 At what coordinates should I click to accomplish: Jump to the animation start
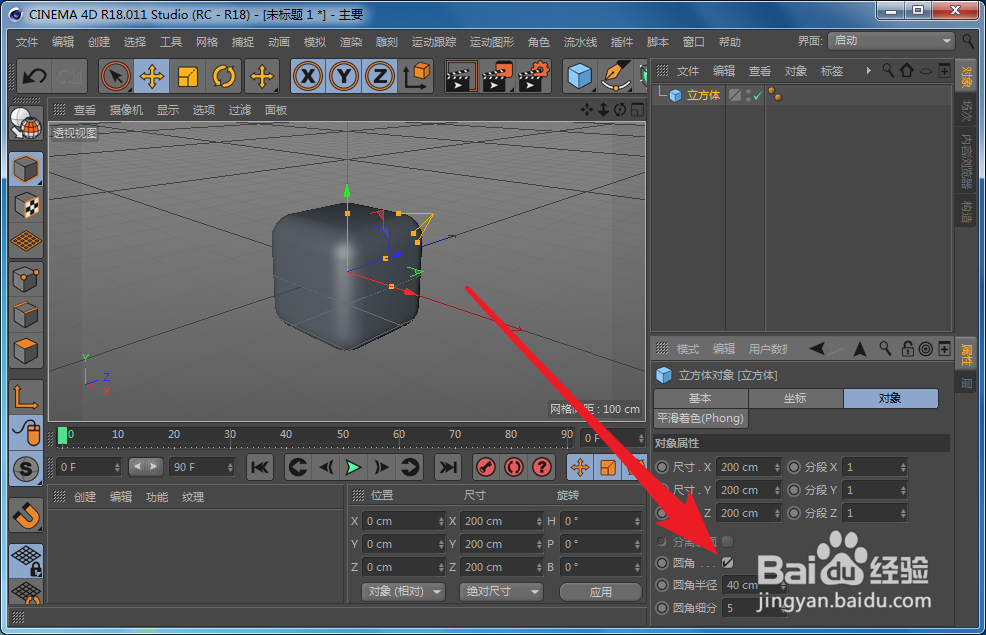coord(260,467)
